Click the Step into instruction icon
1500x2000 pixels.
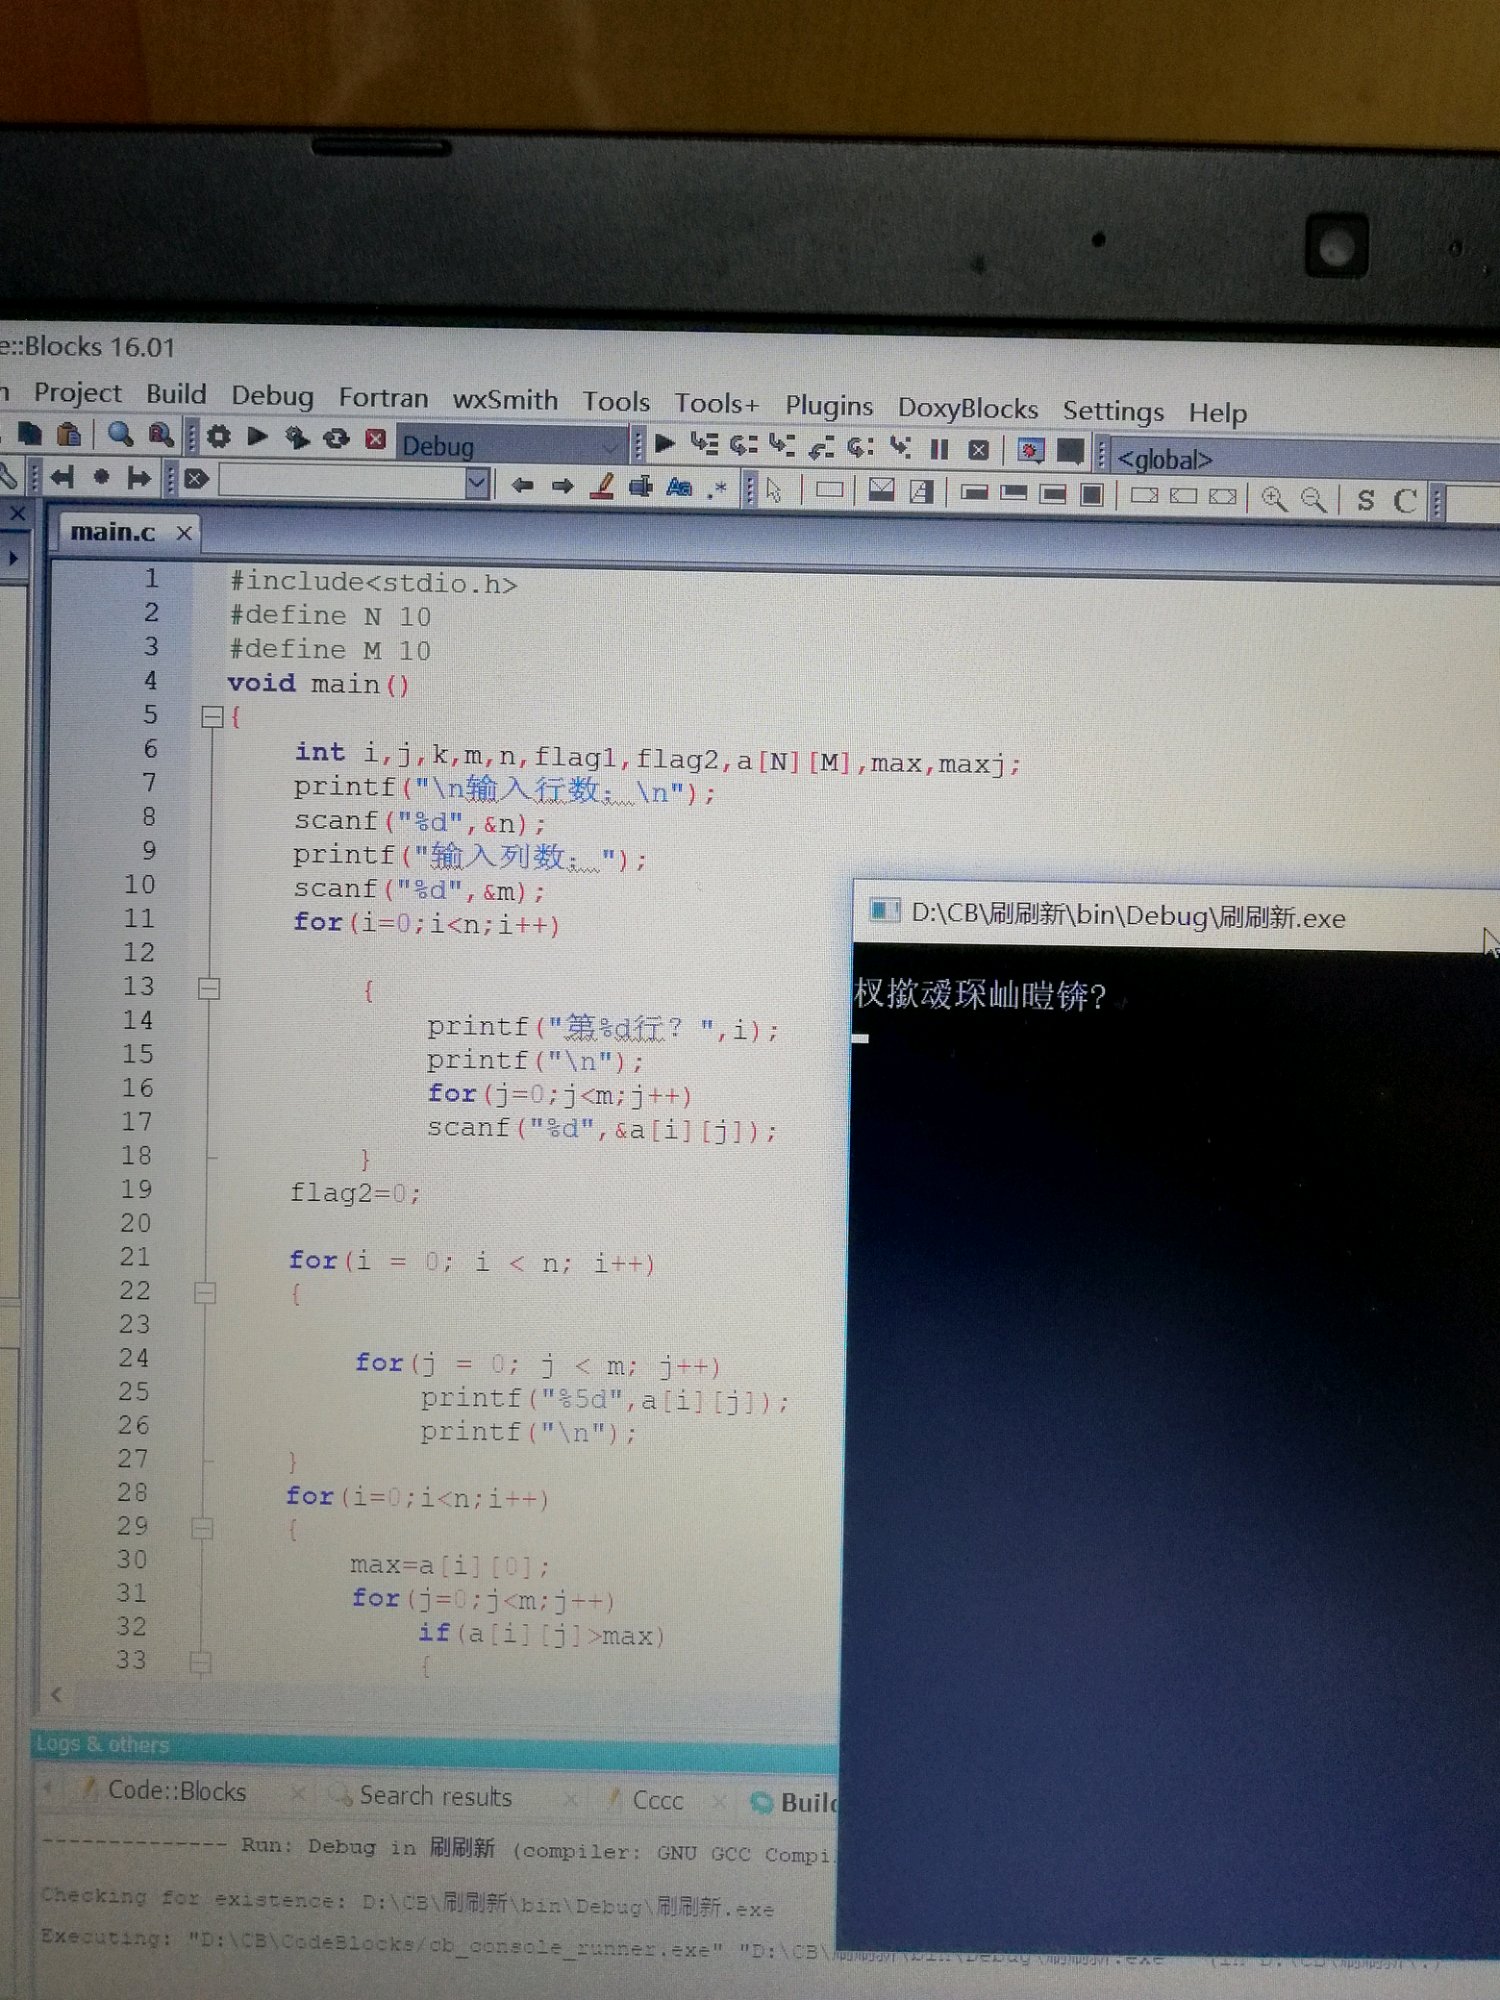click(x=900, y=448)
